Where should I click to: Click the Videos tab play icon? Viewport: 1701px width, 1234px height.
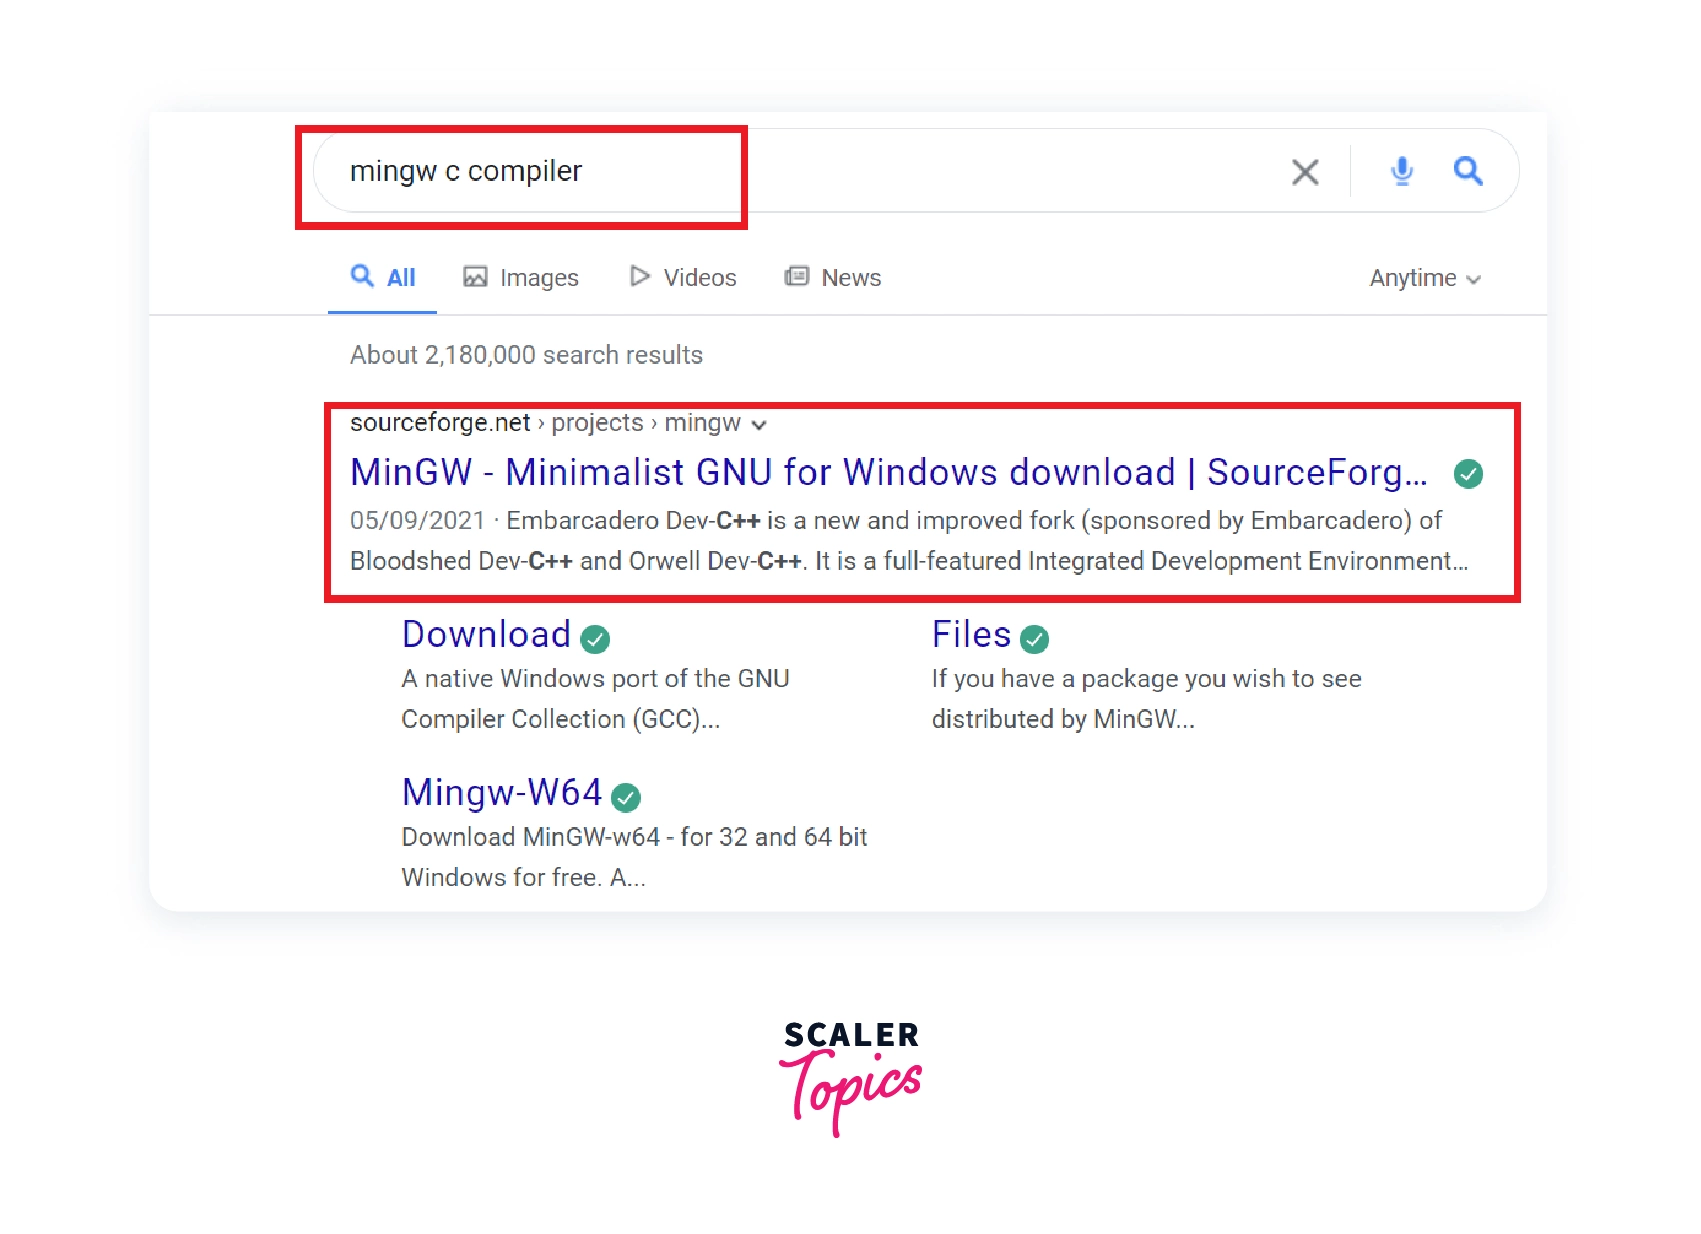coord(640,276)
